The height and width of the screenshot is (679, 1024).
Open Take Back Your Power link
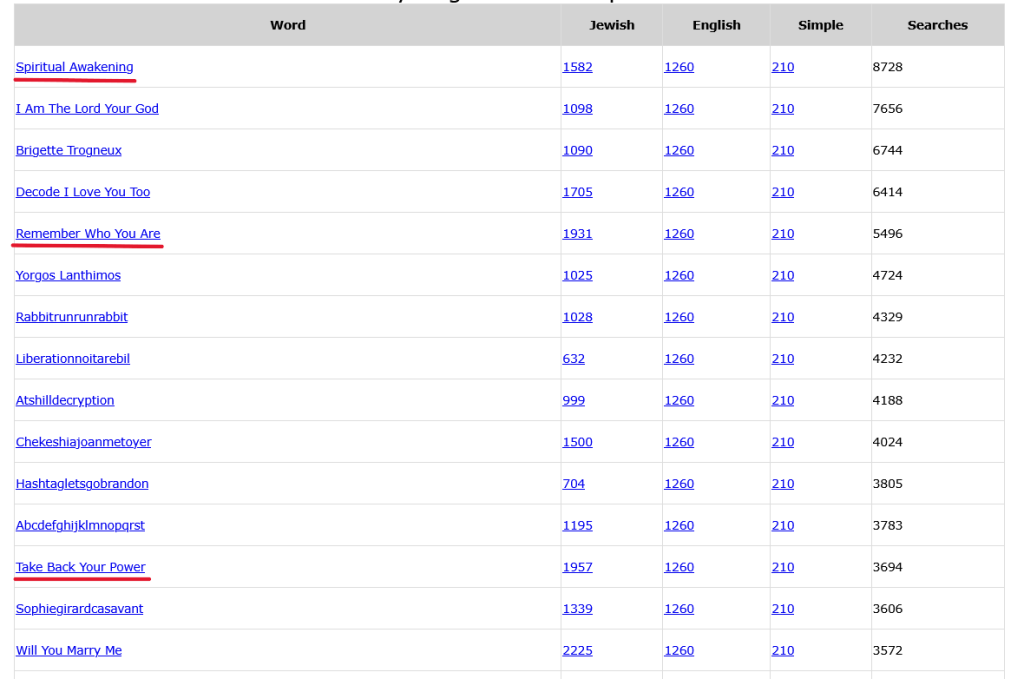click(x=80, y=567)
